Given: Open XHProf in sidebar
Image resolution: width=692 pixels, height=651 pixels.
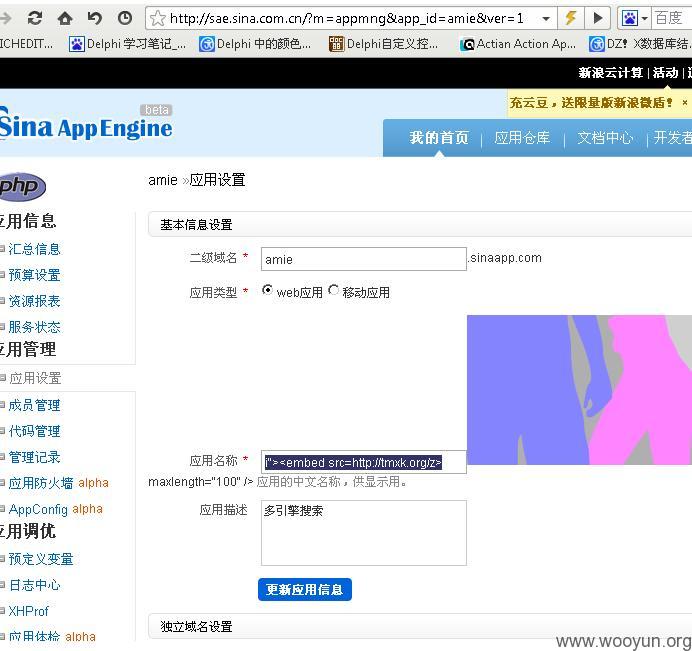Looking at the screenshot, I should pyautogui.click(x=28, y=611).
